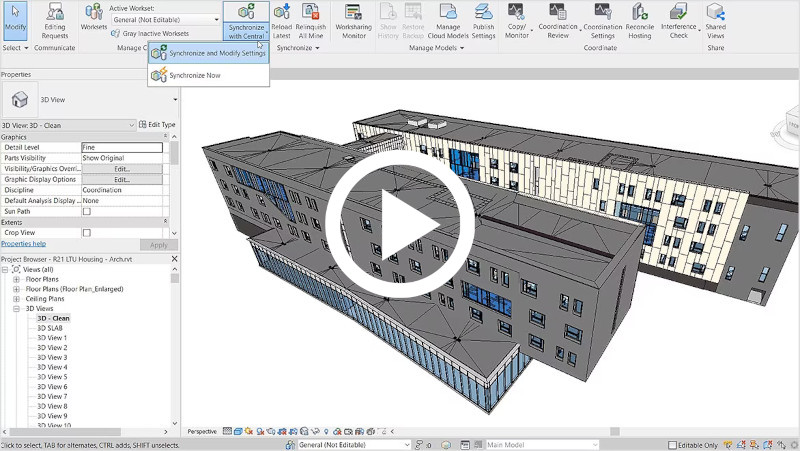800x451 pixels.
Task: Open Editing Requests
Action: point(55,21)
